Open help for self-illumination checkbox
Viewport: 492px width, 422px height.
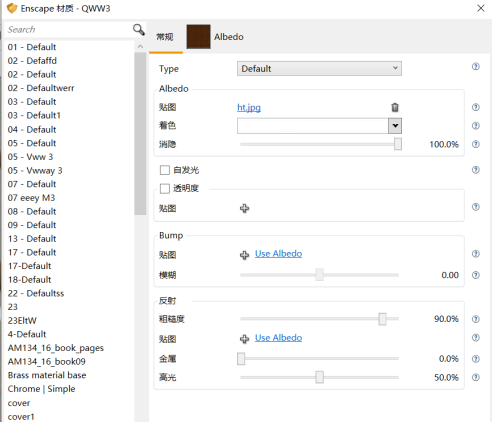pyautogui.click(x=476, y=170)
